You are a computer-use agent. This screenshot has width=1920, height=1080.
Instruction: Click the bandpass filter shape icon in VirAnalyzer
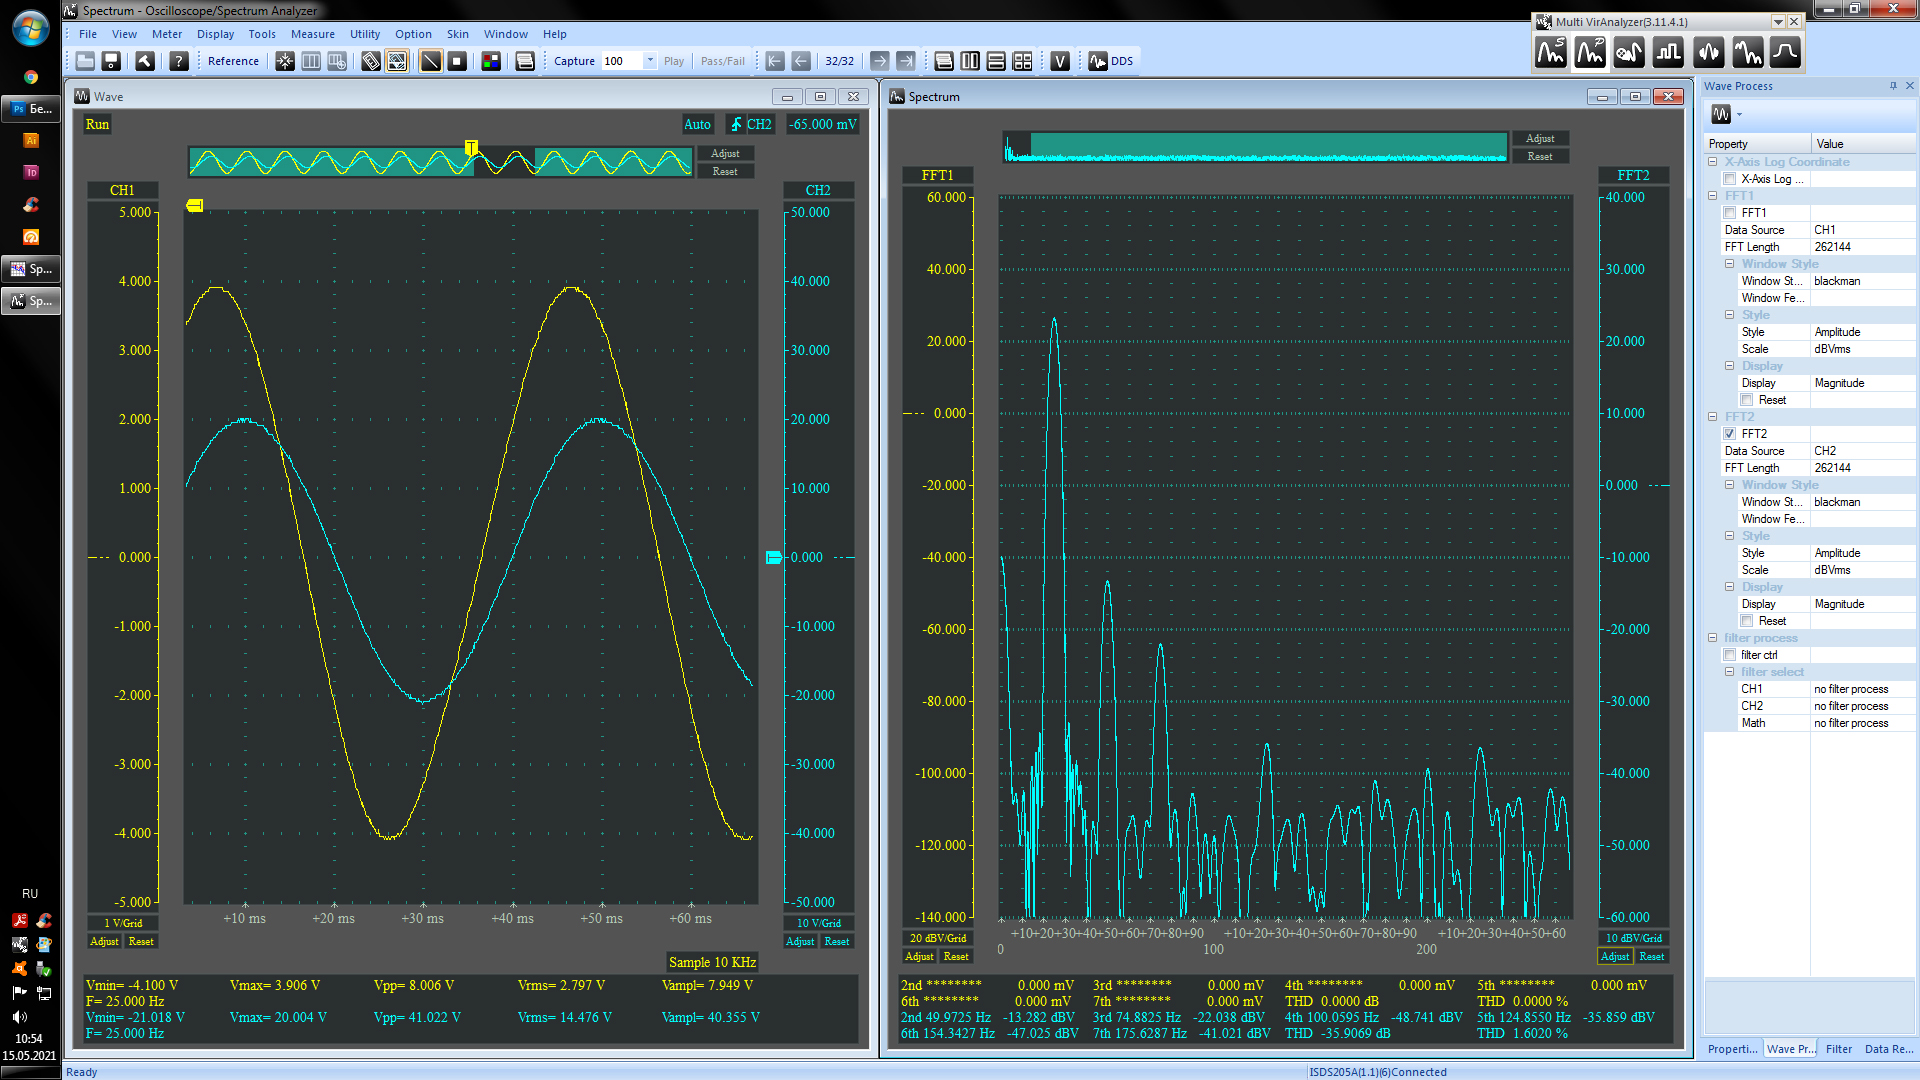(x=1785, y=52)
